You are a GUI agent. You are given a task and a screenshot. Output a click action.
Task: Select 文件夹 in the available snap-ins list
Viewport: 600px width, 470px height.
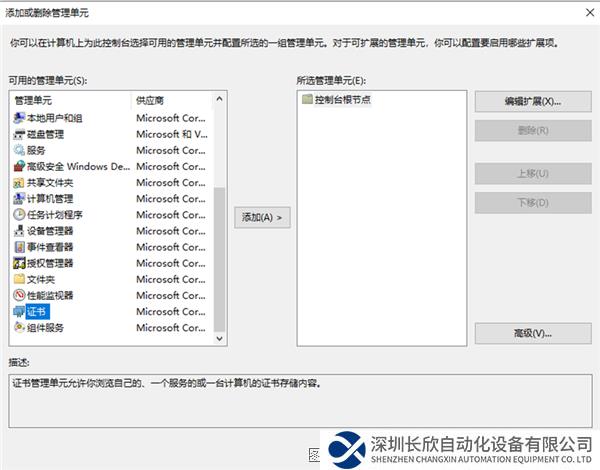(41, 279)
